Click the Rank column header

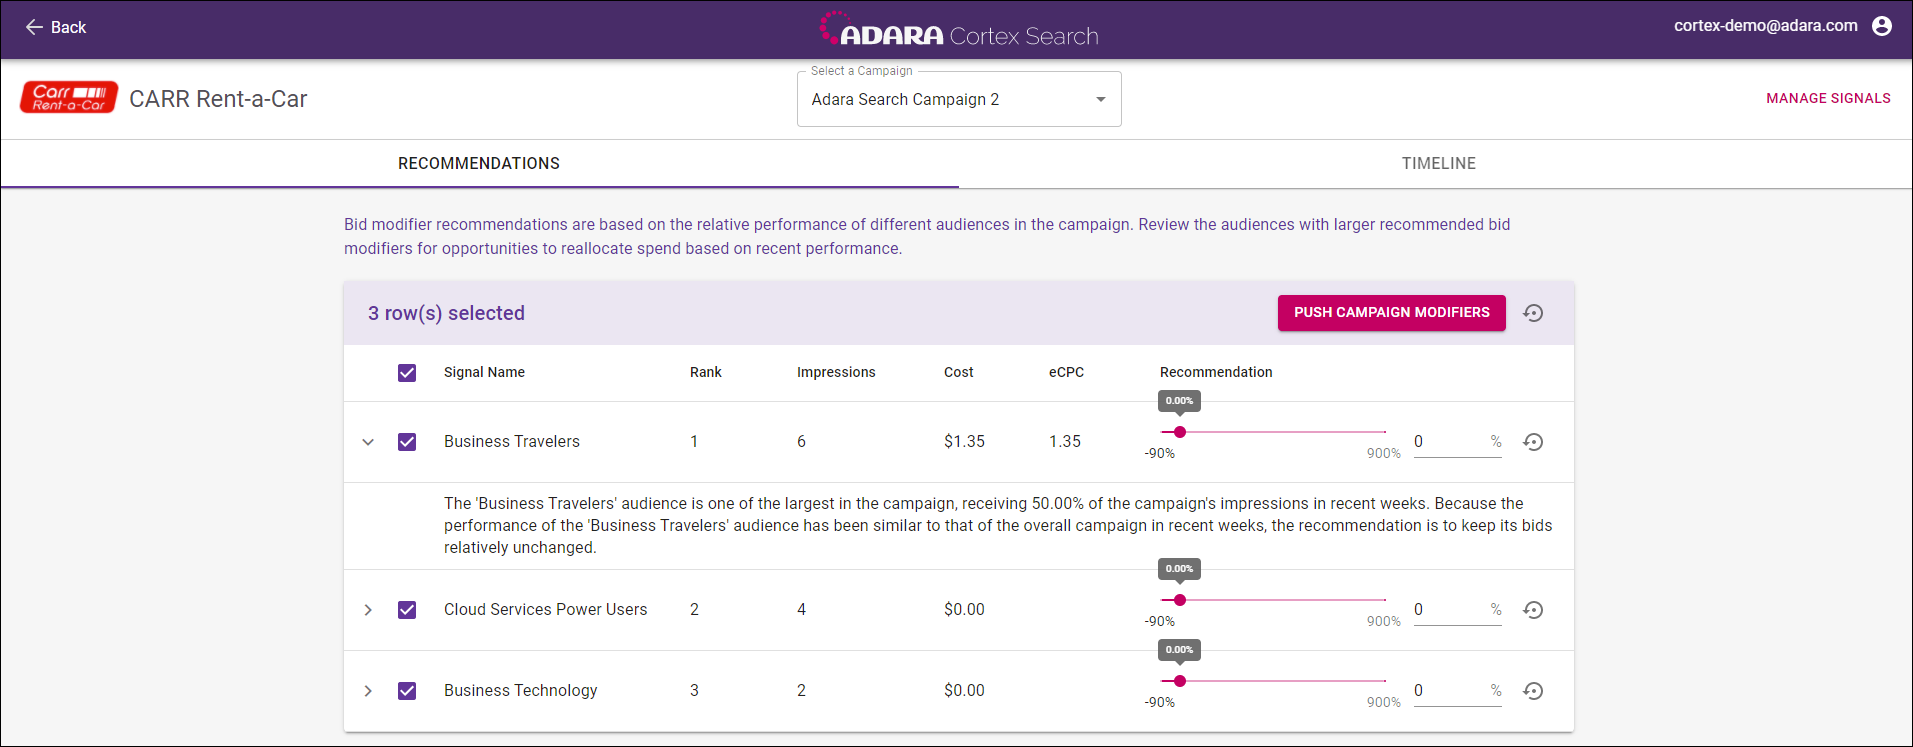[x=705, y=372]
